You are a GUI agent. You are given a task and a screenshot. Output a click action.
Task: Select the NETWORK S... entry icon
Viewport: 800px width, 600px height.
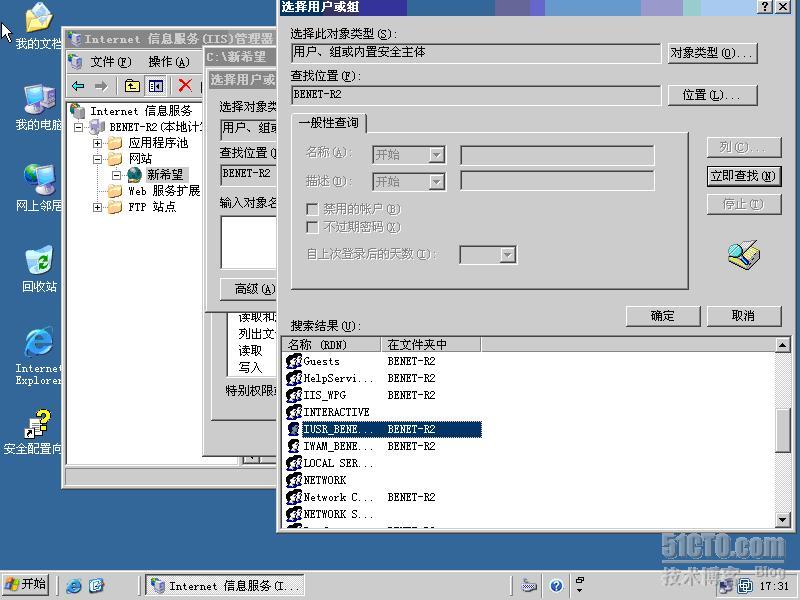pos(294,514)
